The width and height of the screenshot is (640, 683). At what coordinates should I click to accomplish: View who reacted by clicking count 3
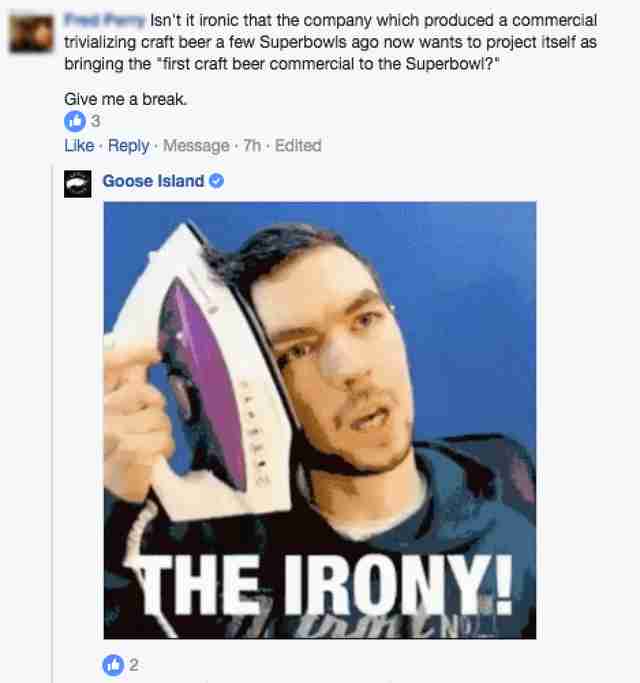[x=95, y=121]
